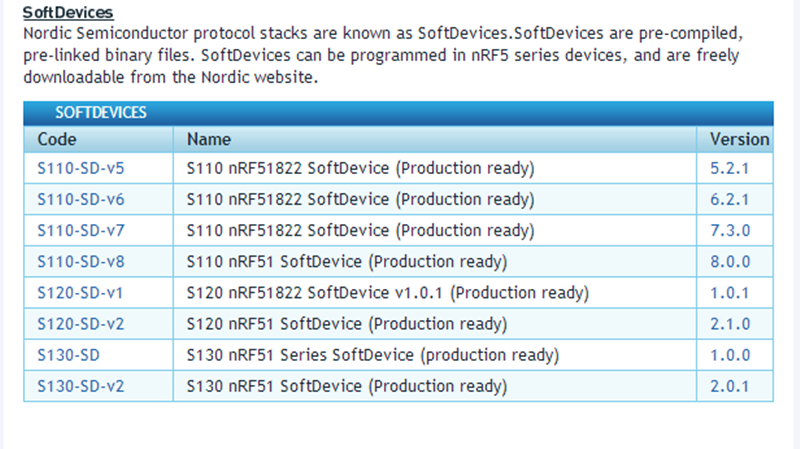Select the S110-SD-v8 code link
800x449 pixels.
(x=80, y=262)
